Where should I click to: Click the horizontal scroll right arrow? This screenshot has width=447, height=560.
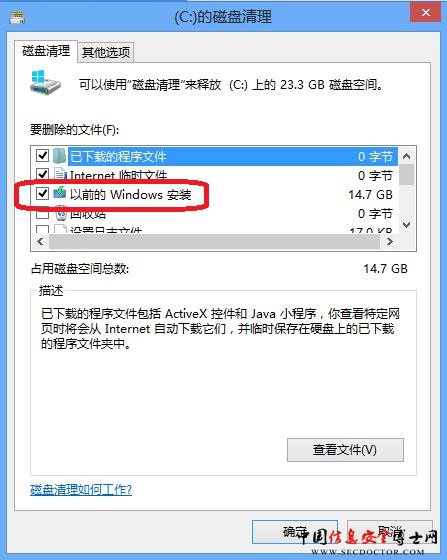point(390,242)
